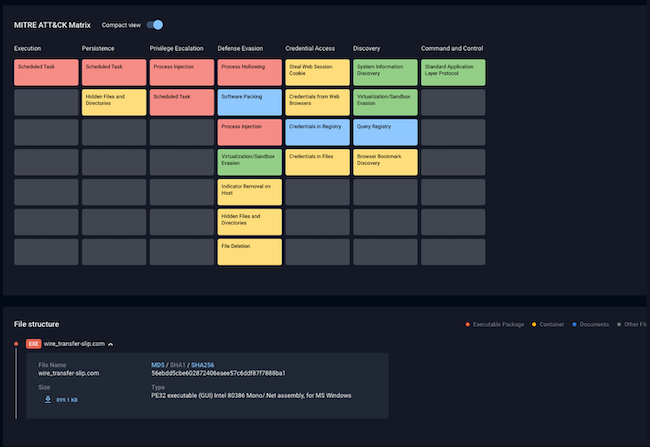The width and height of the screenshot is (650, 447).
Task: Switch hash display to SHA256
Action: coord(203,365)
